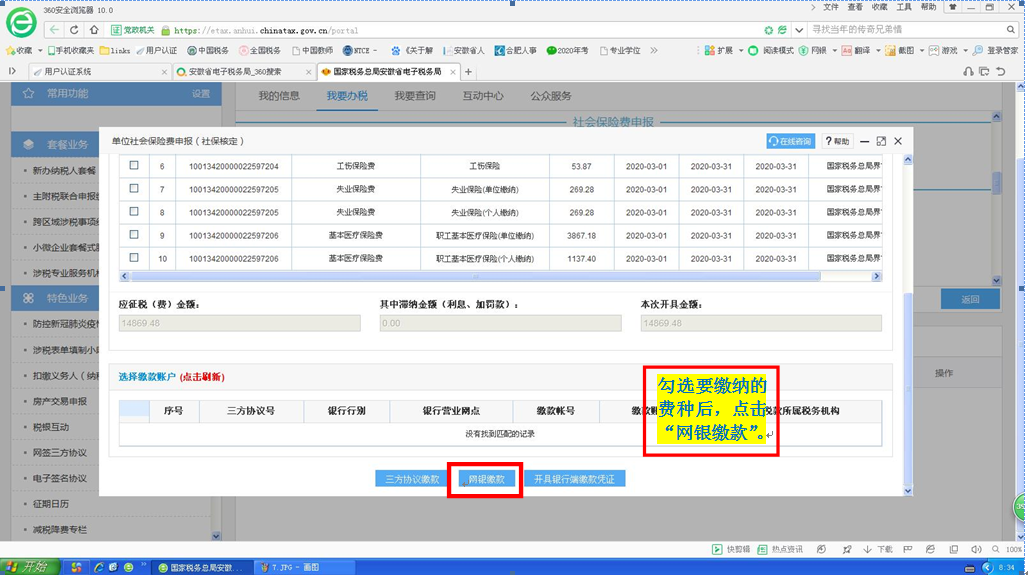Open 游戏 dropdown arrow
Screen dimensions: 1028x575
coord(965,50)
